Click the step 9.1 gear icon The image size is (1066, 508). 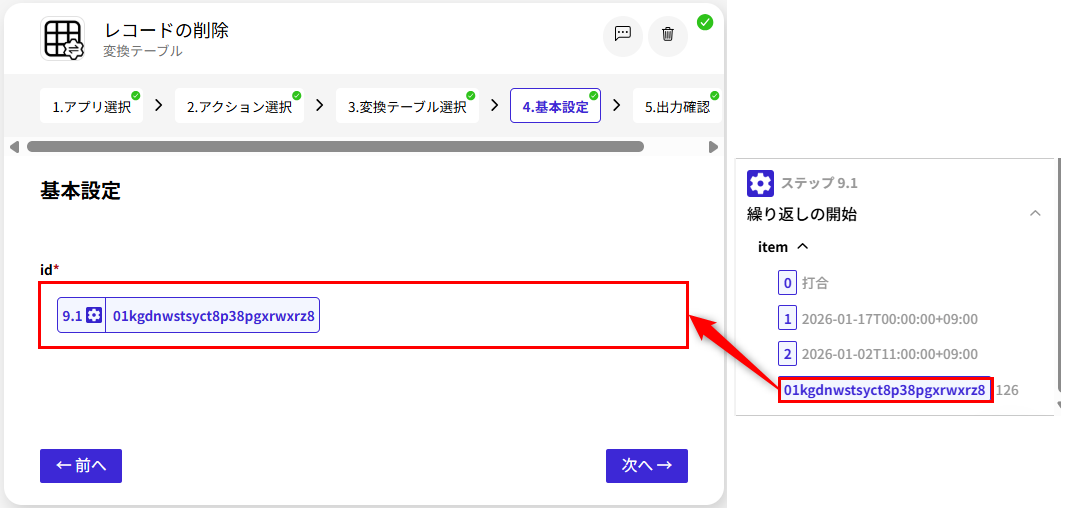[x=760, y=184]
